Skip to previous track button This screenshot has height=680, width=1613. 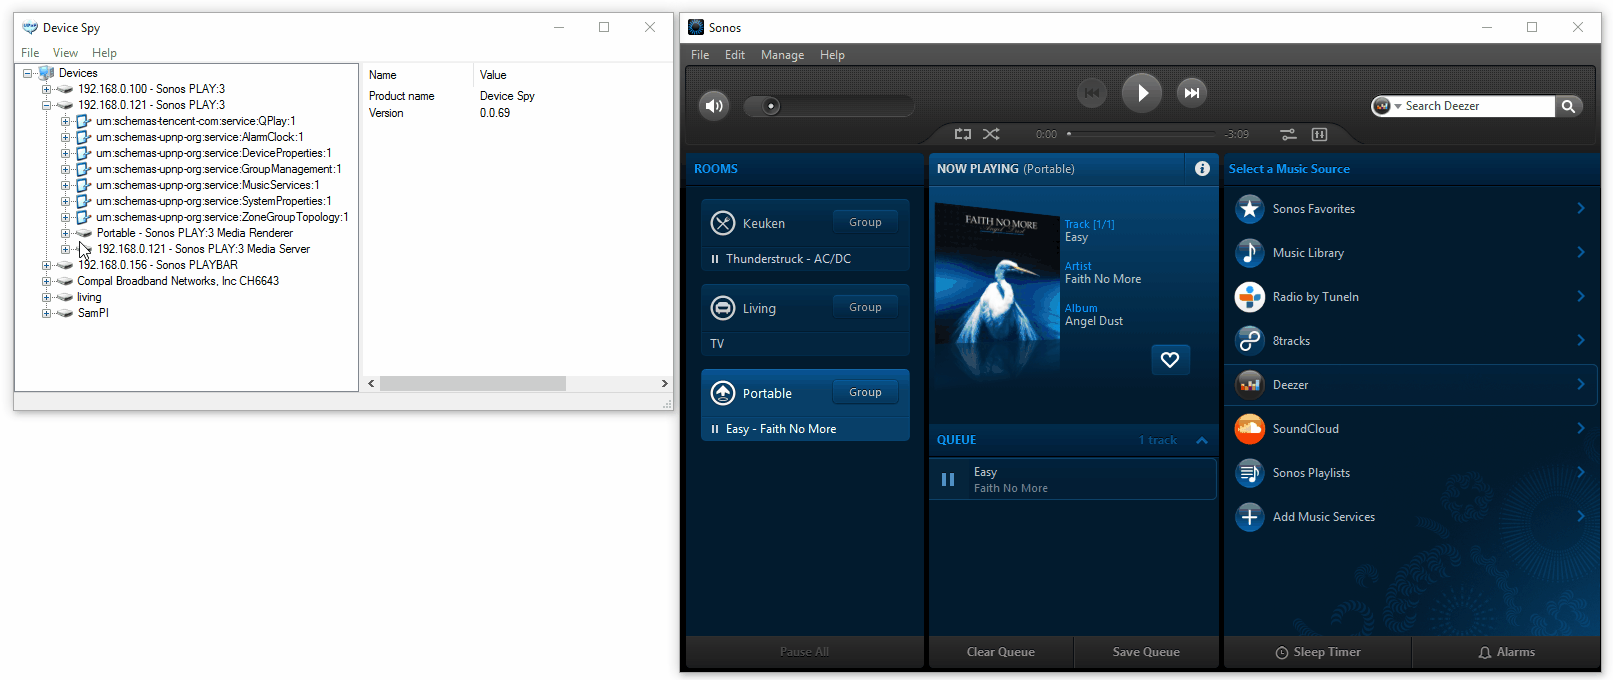coord(1092,93)
